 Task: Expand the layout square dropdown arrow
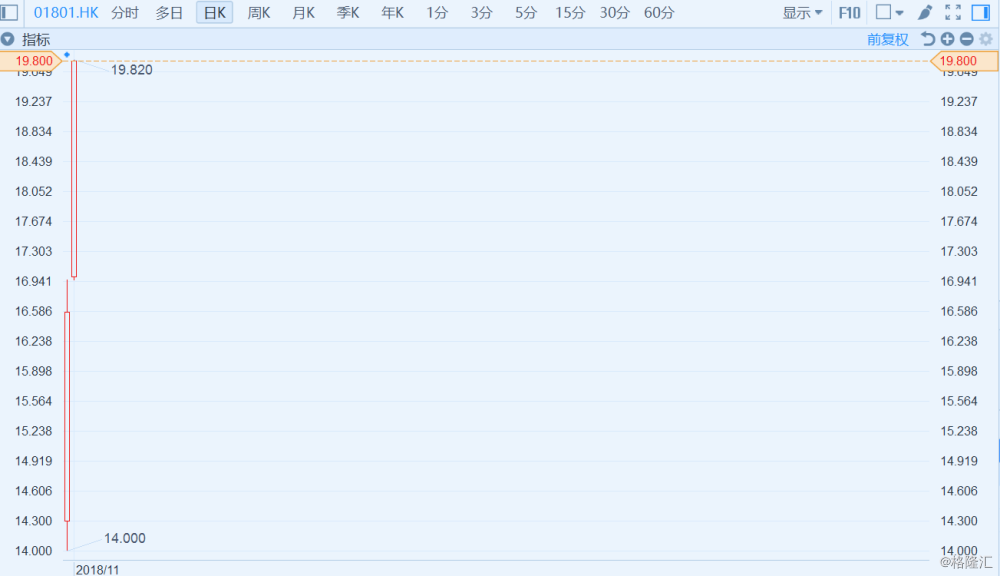899,13
